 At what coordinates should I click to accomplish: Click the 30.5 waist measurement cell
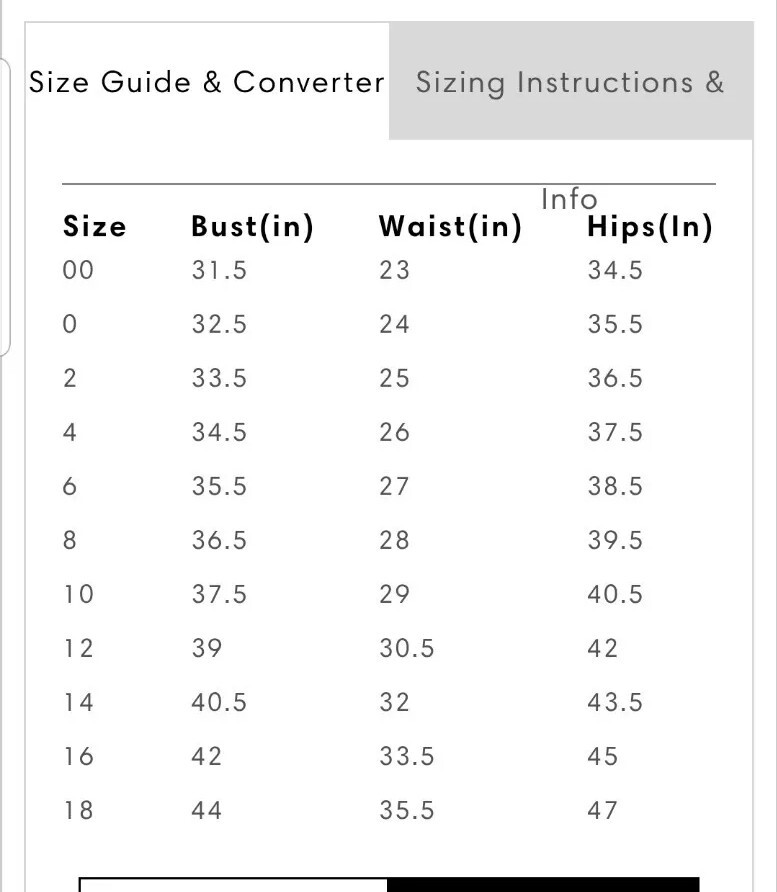point(406,648)
